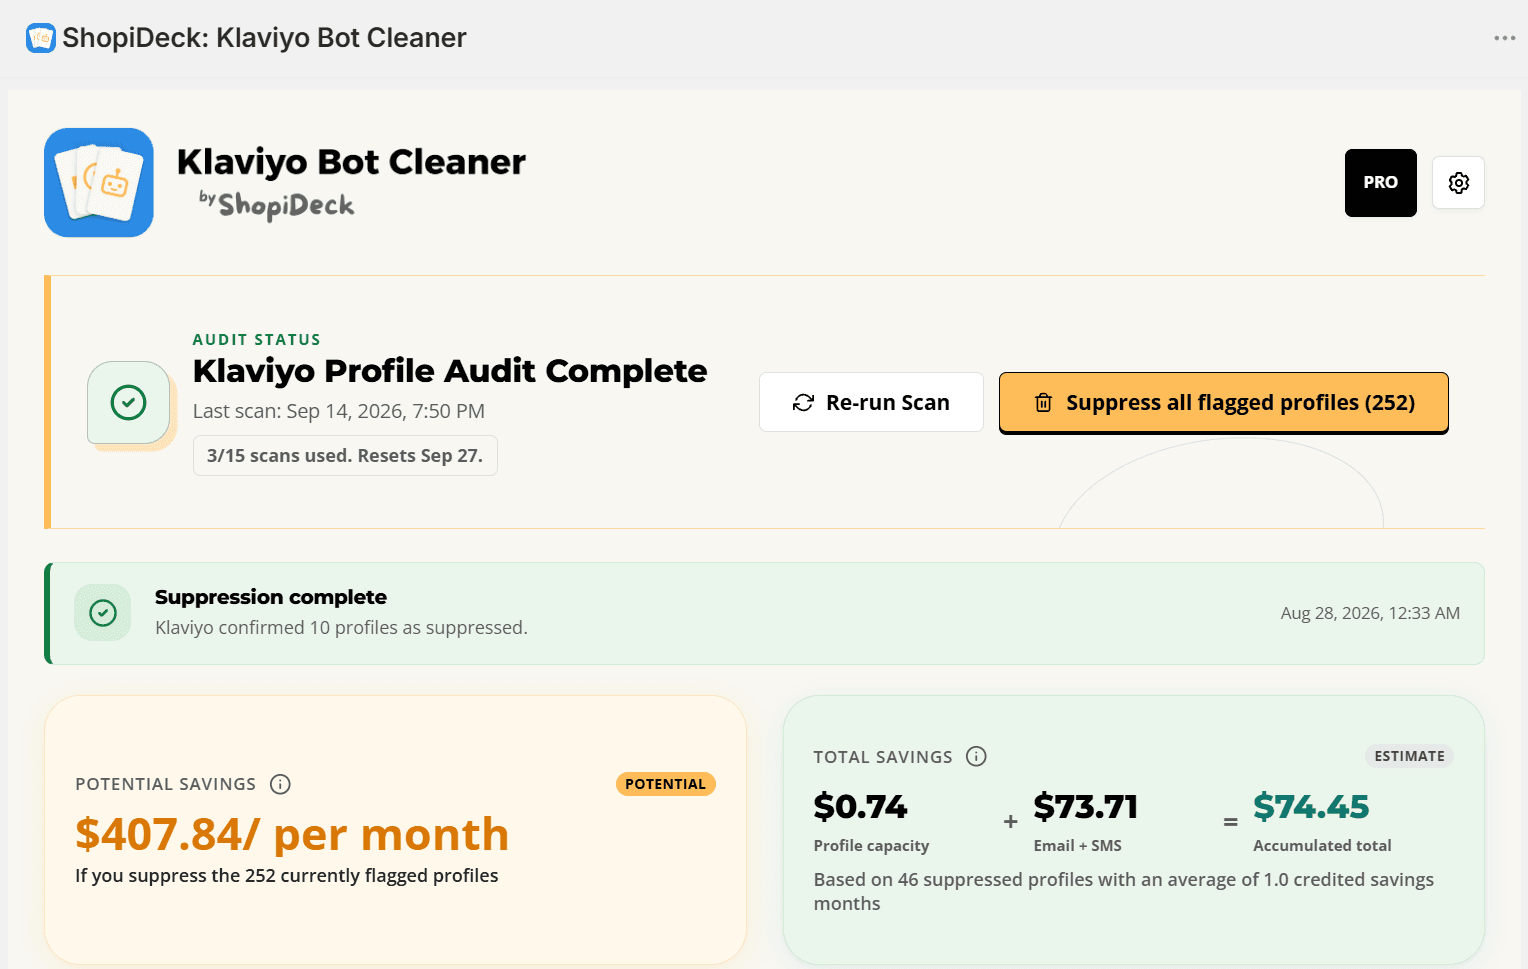Image resolution: width=1528 pixels, height=969 pixels.
Task: Click the 'Profile capacity' label
Action: click(871, 846)
